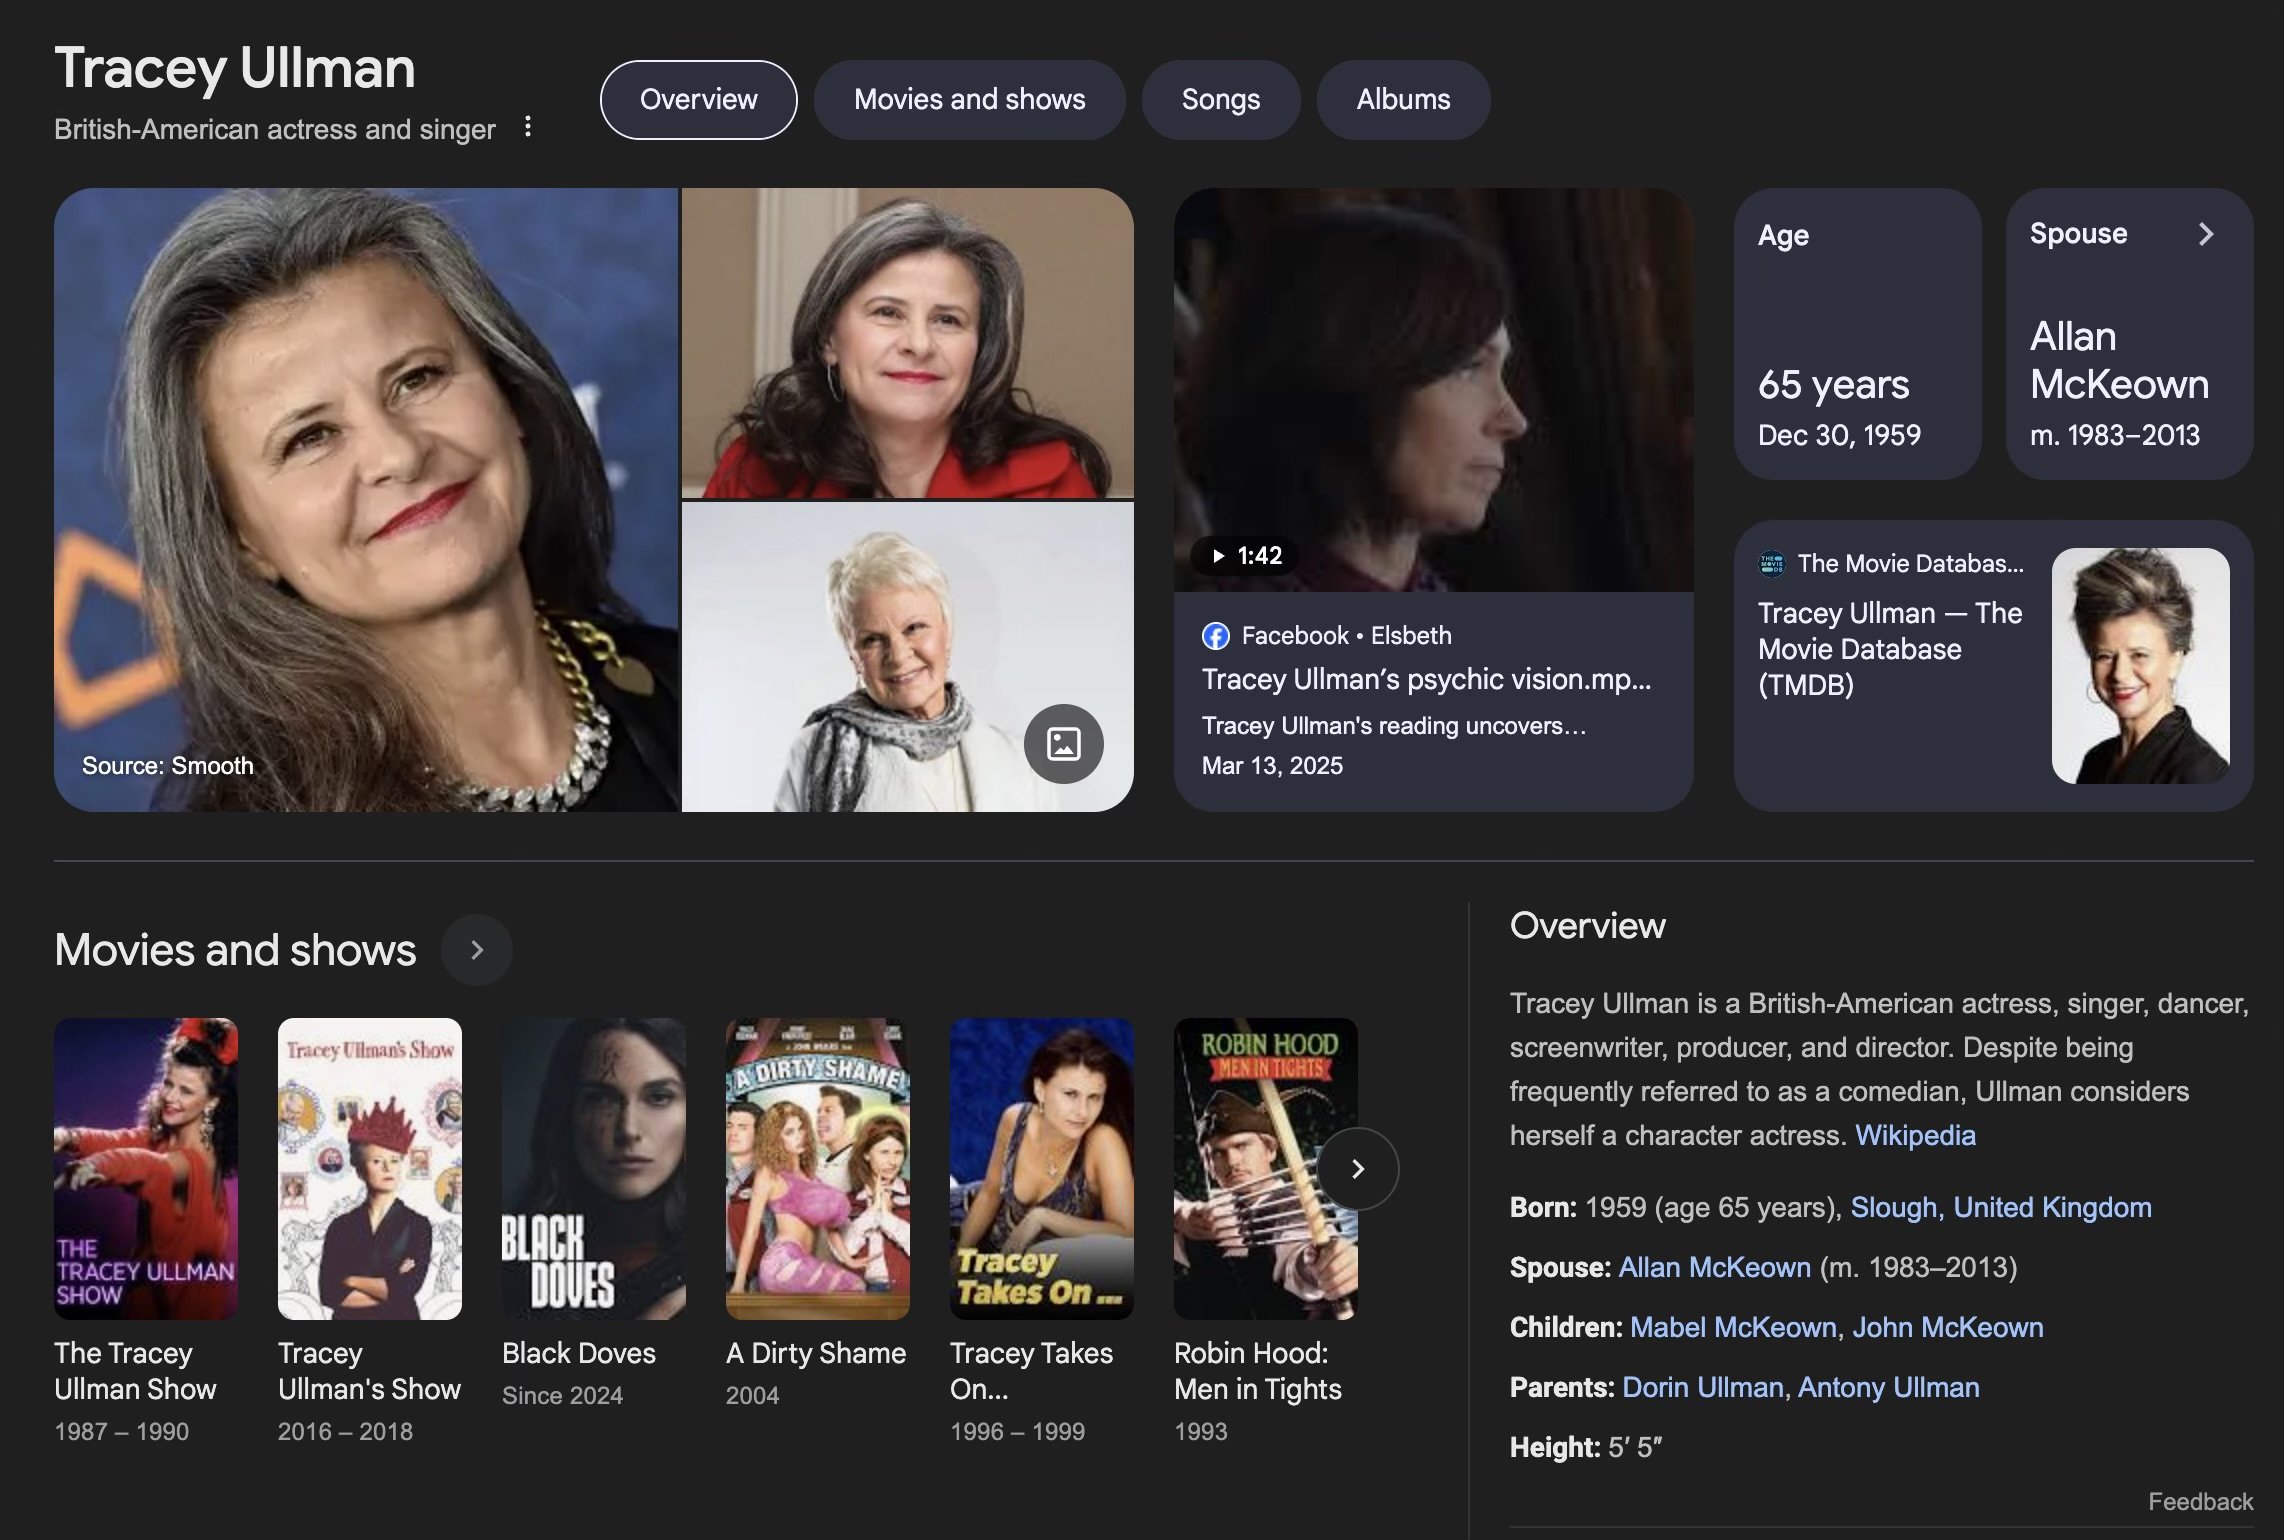Click the Black Doves title text
The width and height of the screenshot is (2284, 1540).
pyautogui.click(x=579, y=1354)
